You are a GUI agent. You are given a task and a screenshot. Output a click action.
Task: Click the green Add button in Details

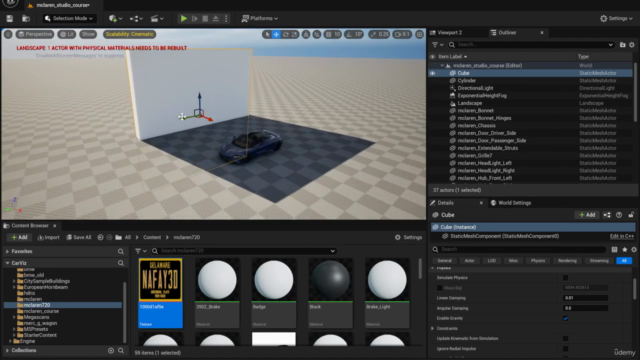point(587,215)
